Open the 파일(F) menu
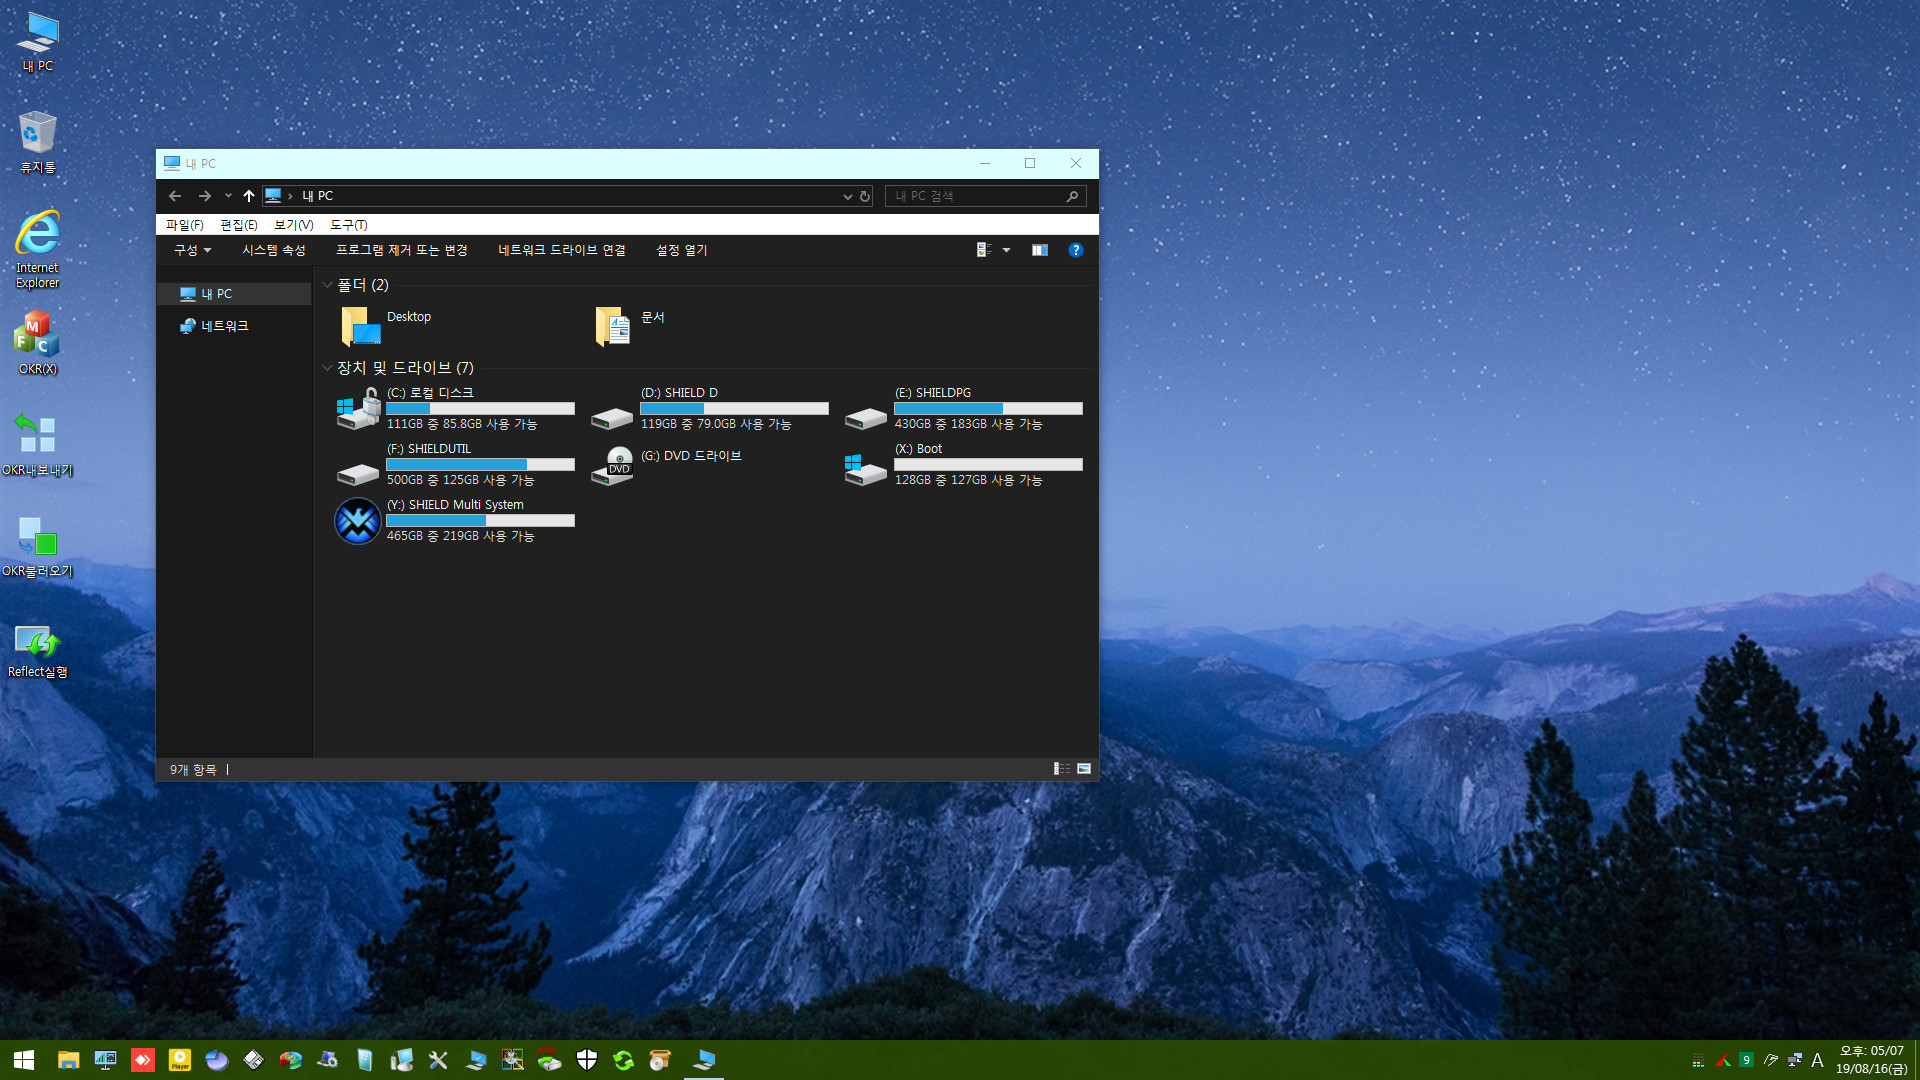This screenshot has width=1920, height=1080. pyautogui.click(x=185, y=225)
